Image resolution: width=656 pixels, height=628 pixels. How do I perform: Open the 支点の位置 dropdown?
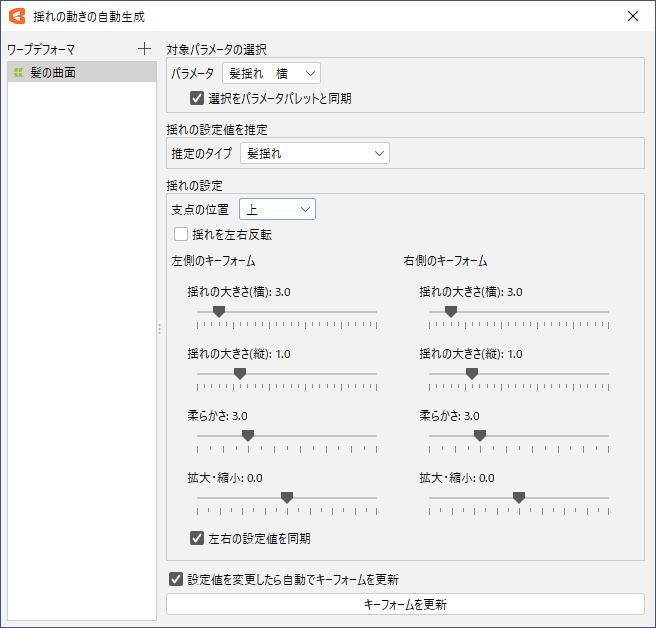277,209
